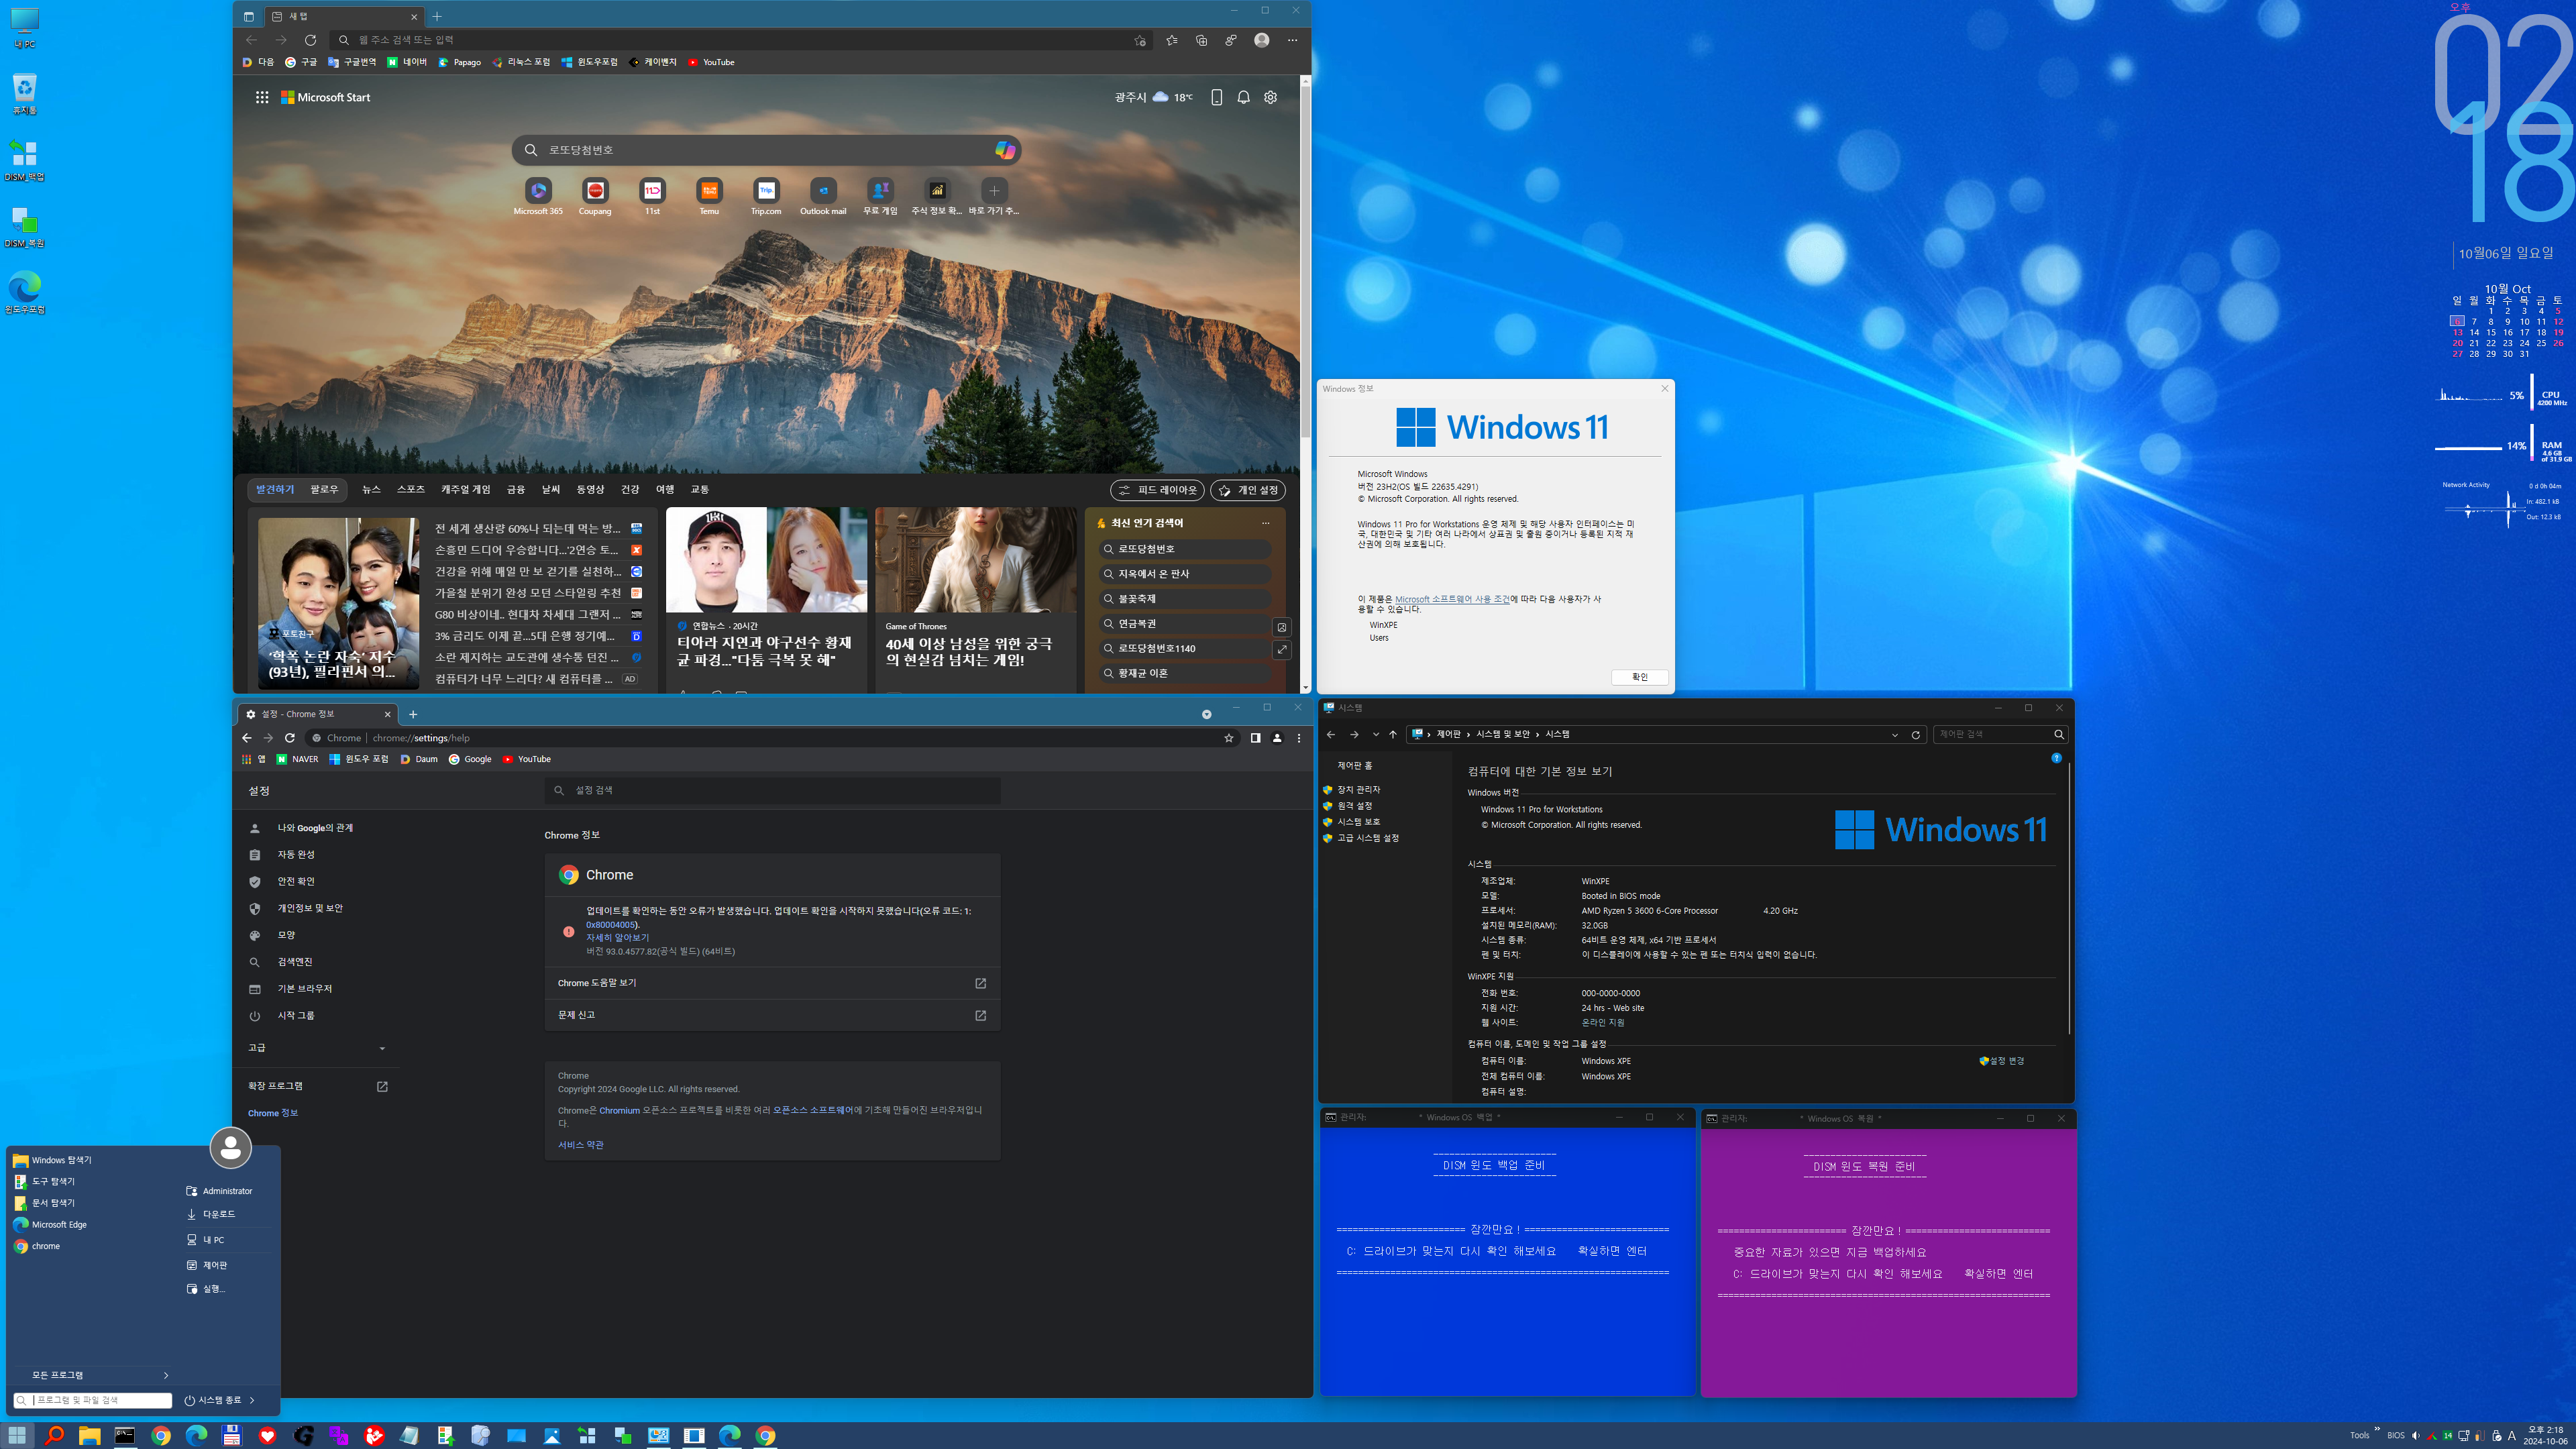Refresh the System control panel window

click(x=1915, y=734)
